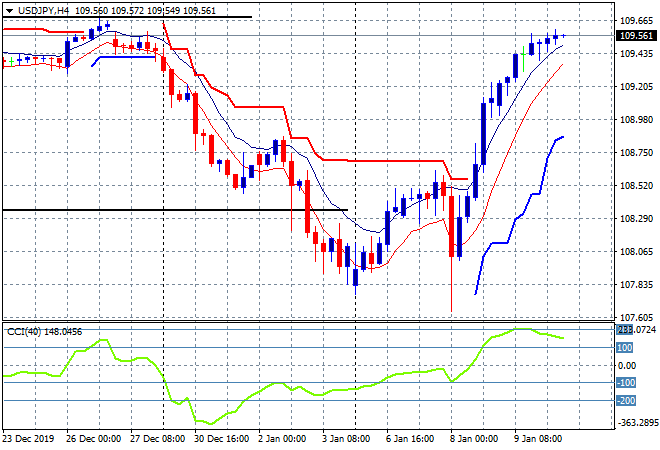Click the 108.290 price scale value
This screenshot has width=660, height=450.
coord(636,218)
